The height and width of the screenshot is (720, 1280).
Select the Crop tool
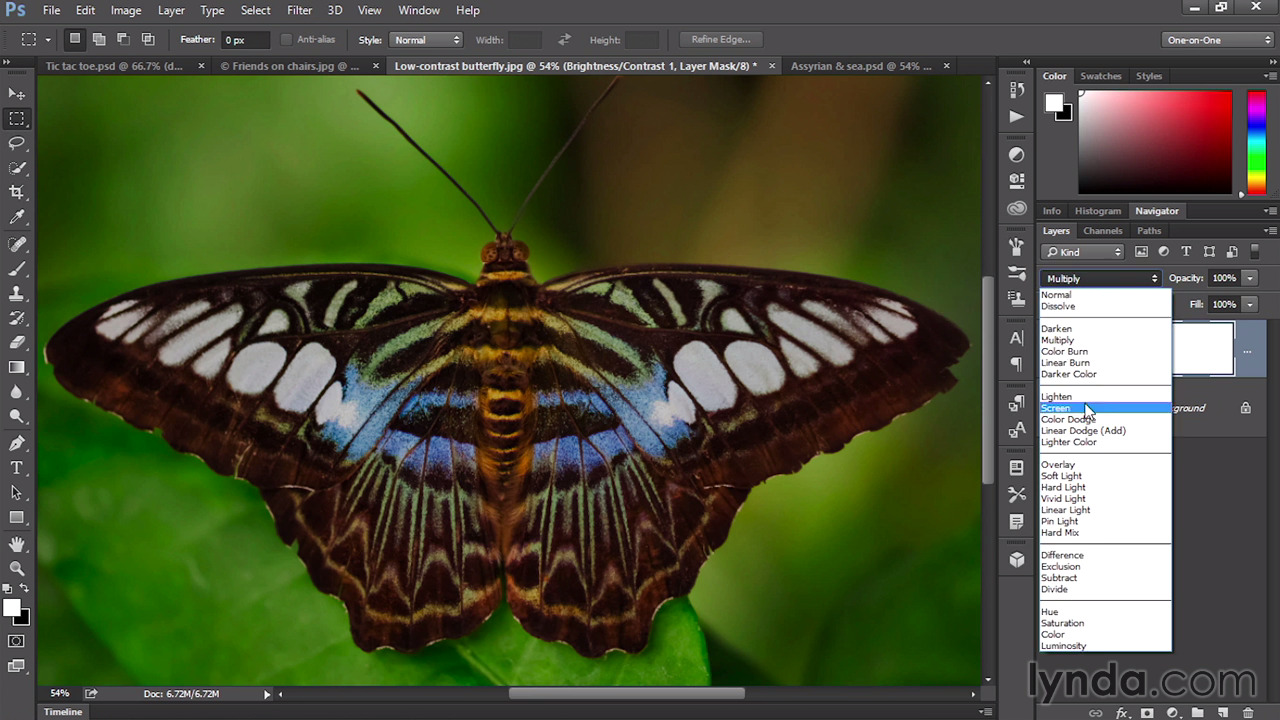coord(17,192)
